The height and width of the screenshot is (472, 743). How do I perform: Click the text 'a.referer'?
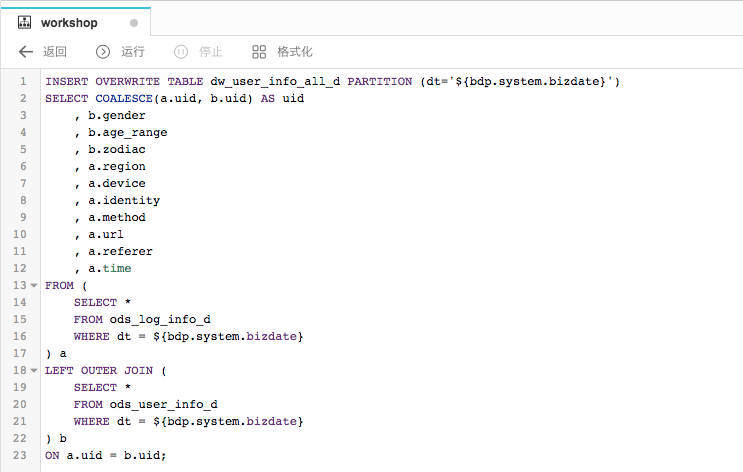[120, 252]
